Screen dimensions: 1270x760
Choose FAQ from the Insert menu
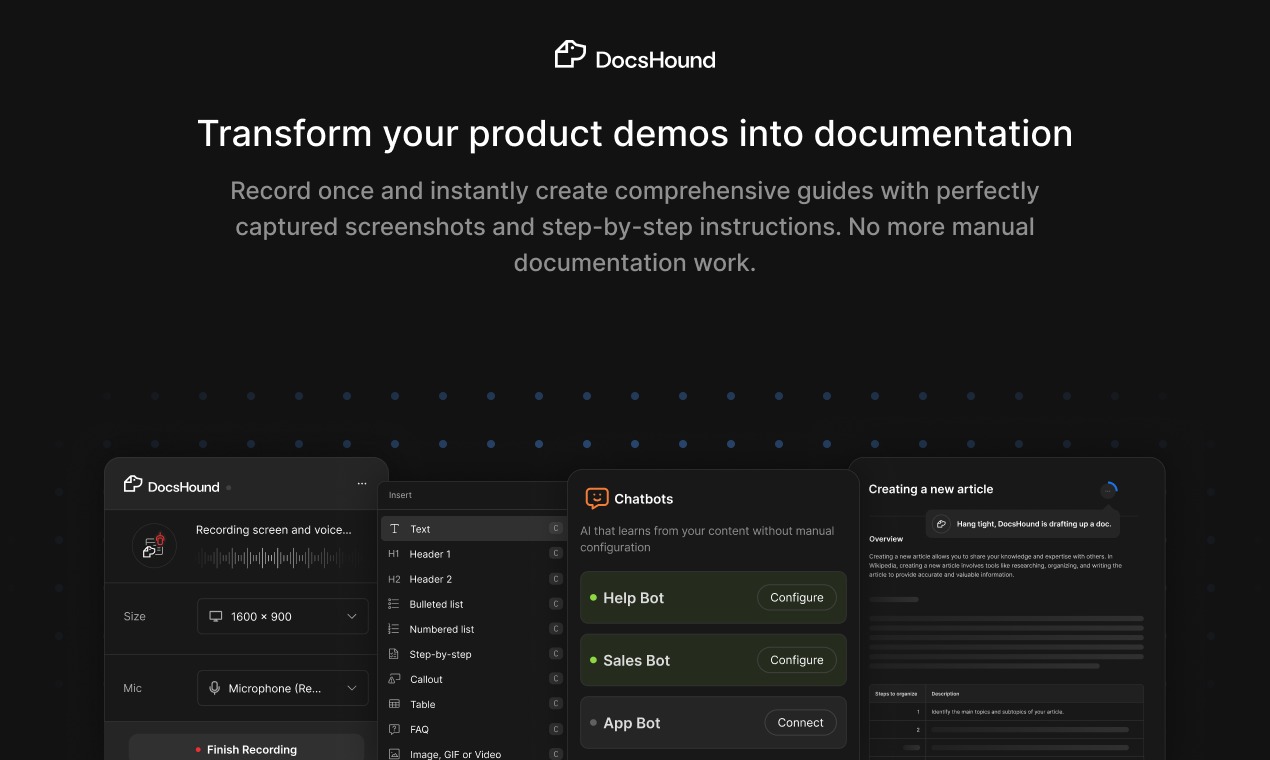pos(474,729)
